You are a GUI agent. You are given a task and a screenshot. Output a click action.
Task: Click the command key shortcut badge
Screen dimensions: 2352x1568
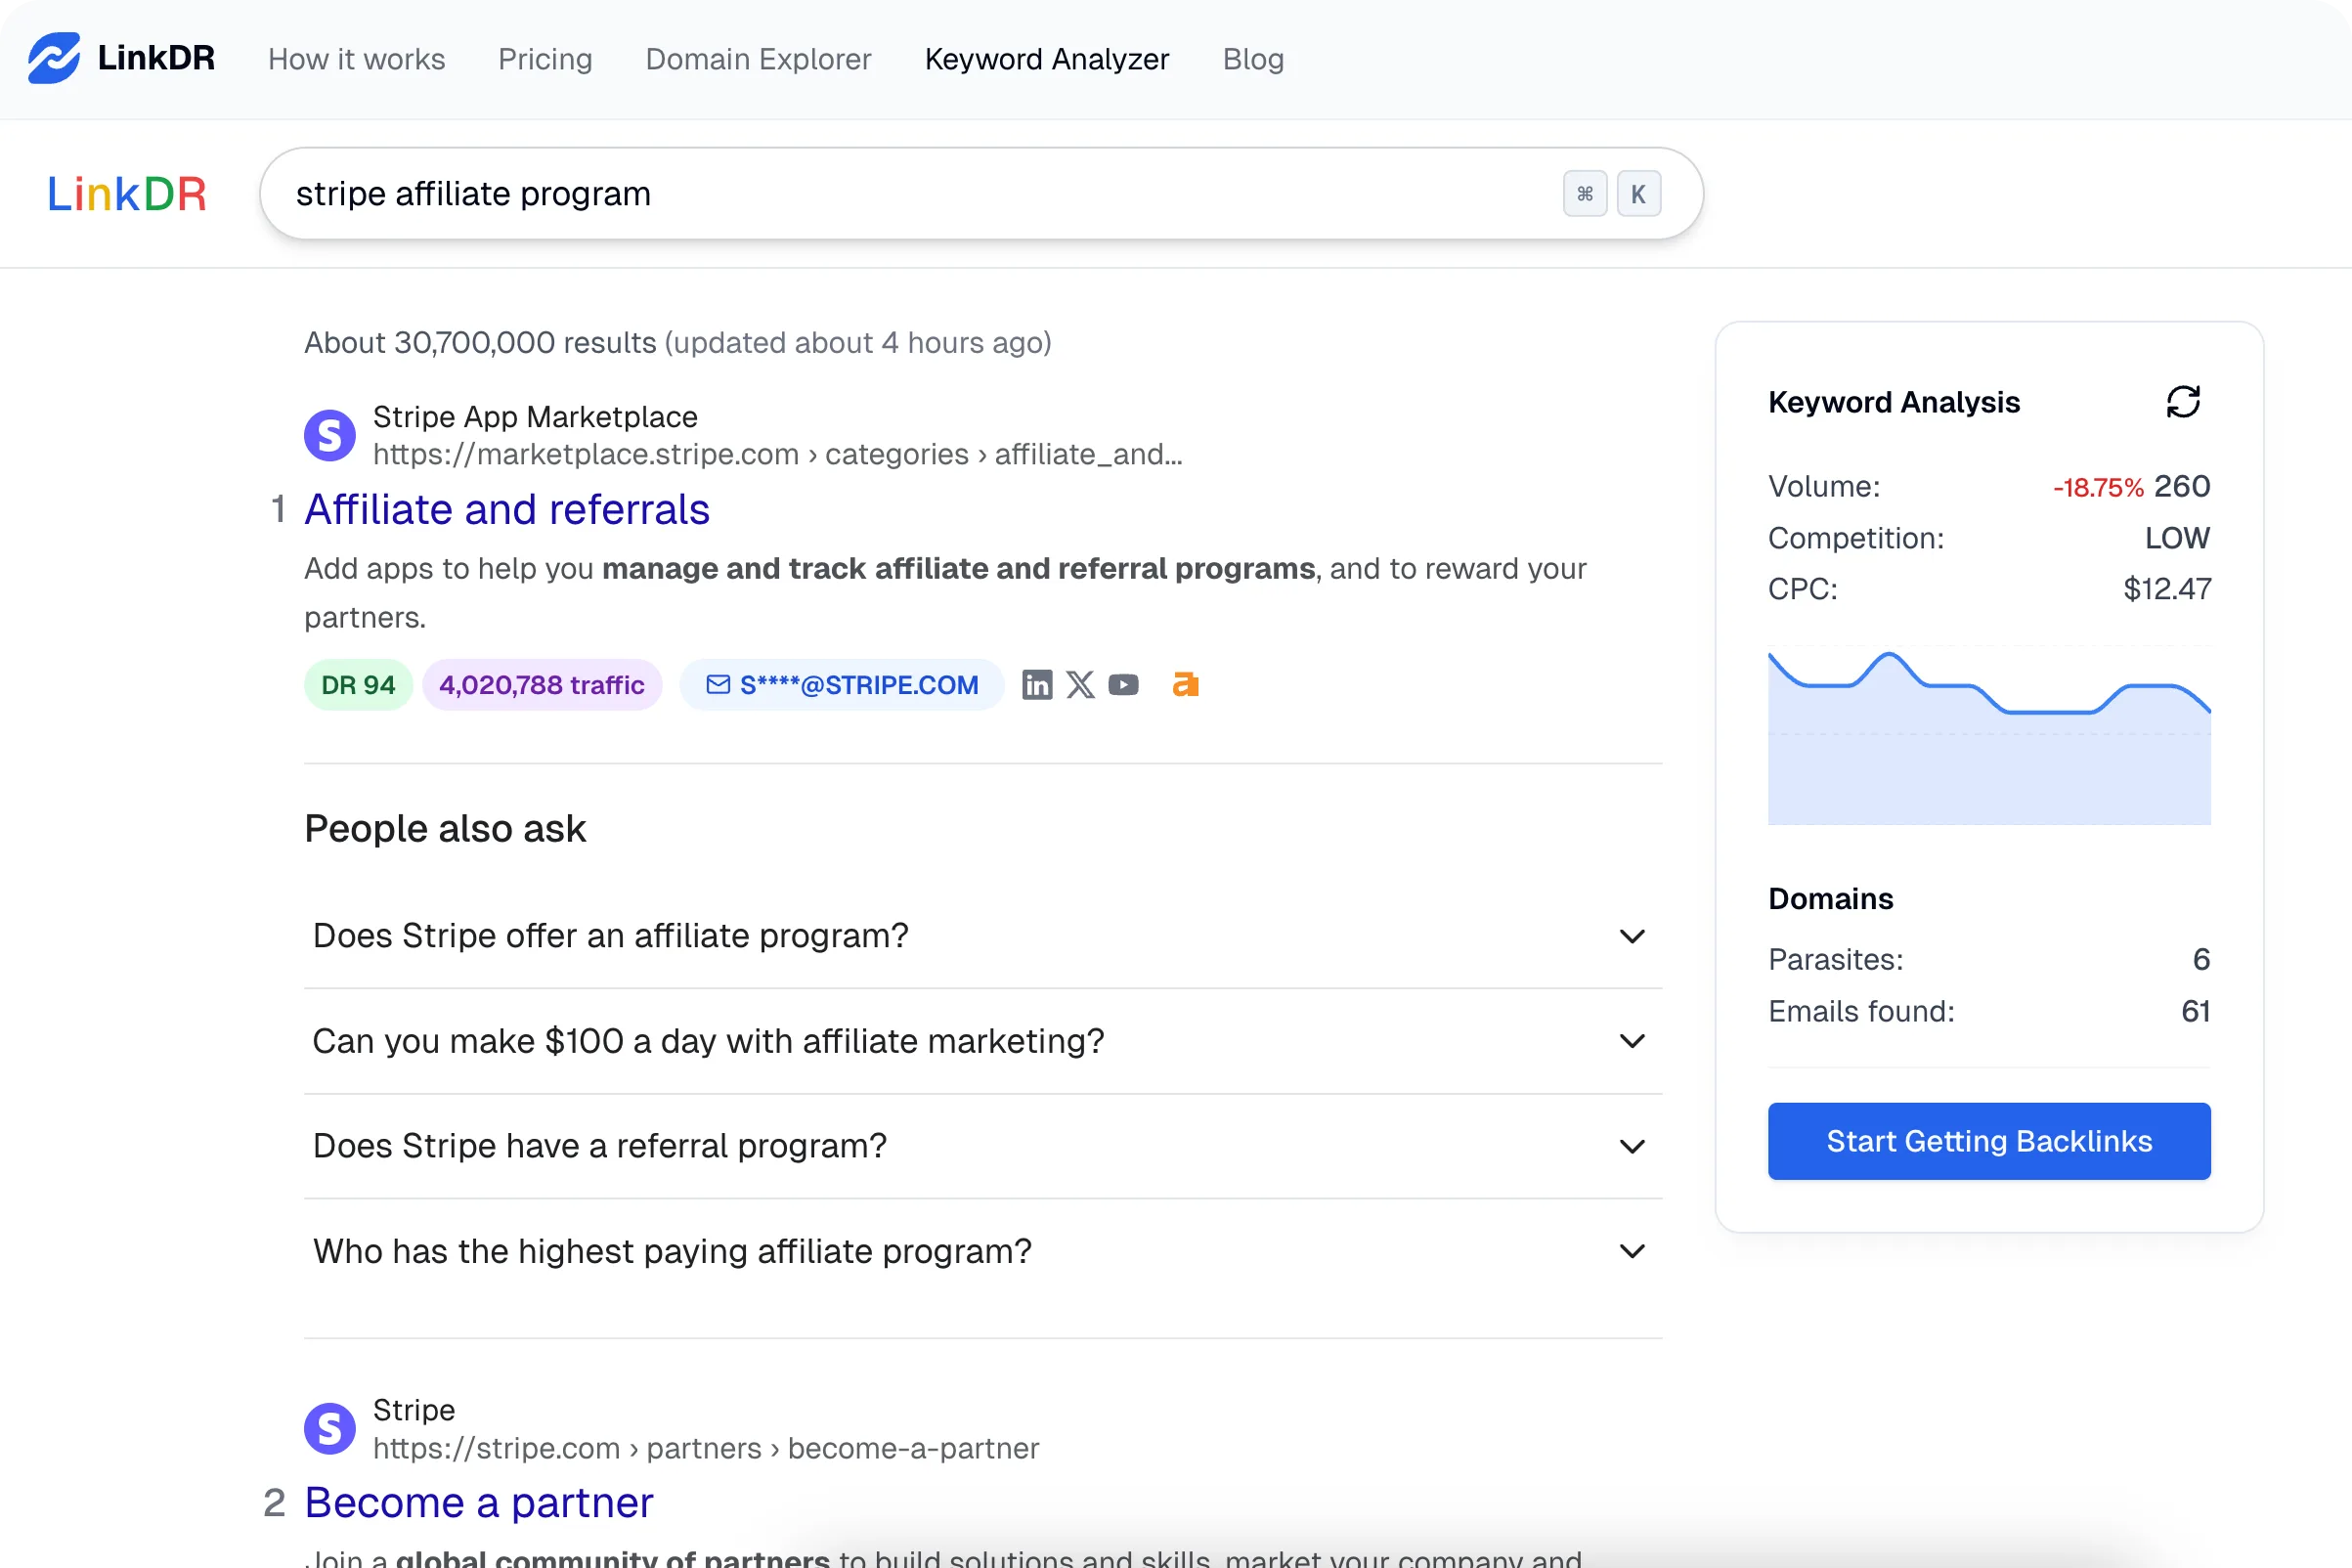[1585, 194]
